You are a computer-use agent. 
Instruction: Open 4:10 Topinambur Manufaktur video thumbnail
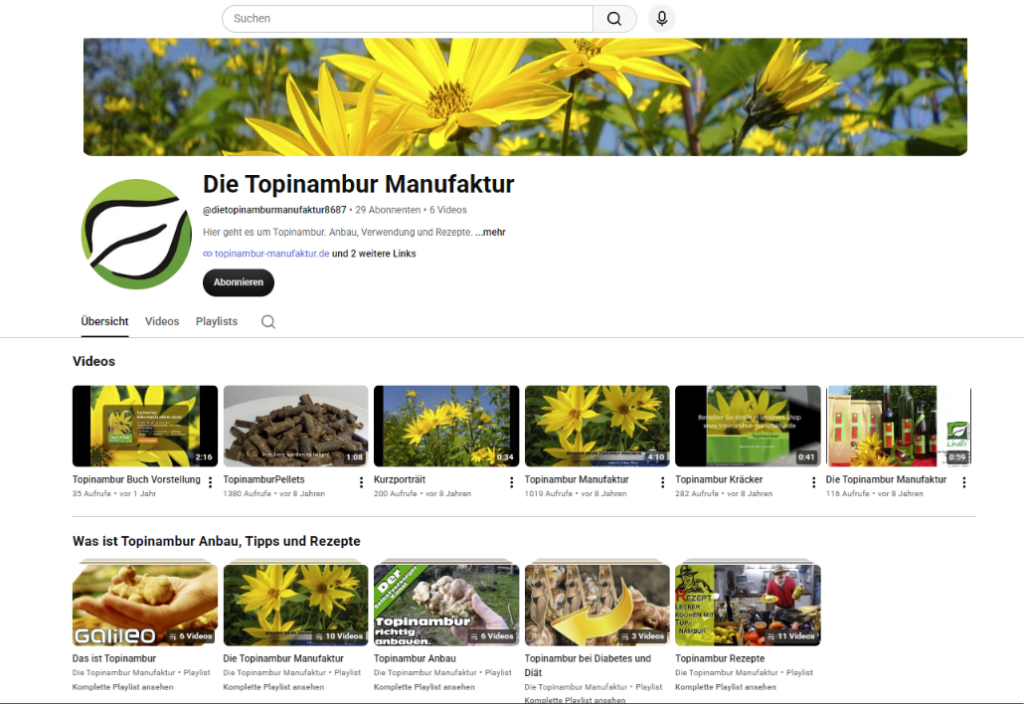coord(597,426)
